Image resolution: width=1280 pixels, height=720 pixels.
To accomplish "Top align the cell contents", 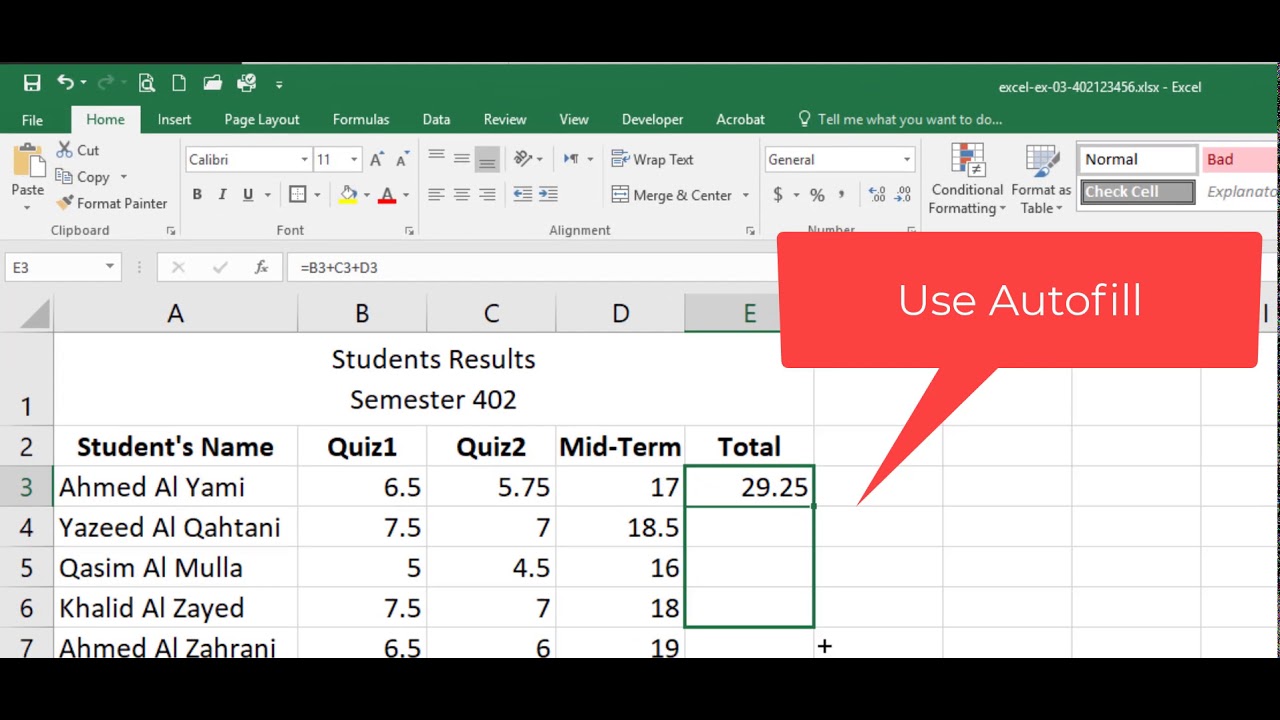I will pos(436,158).
